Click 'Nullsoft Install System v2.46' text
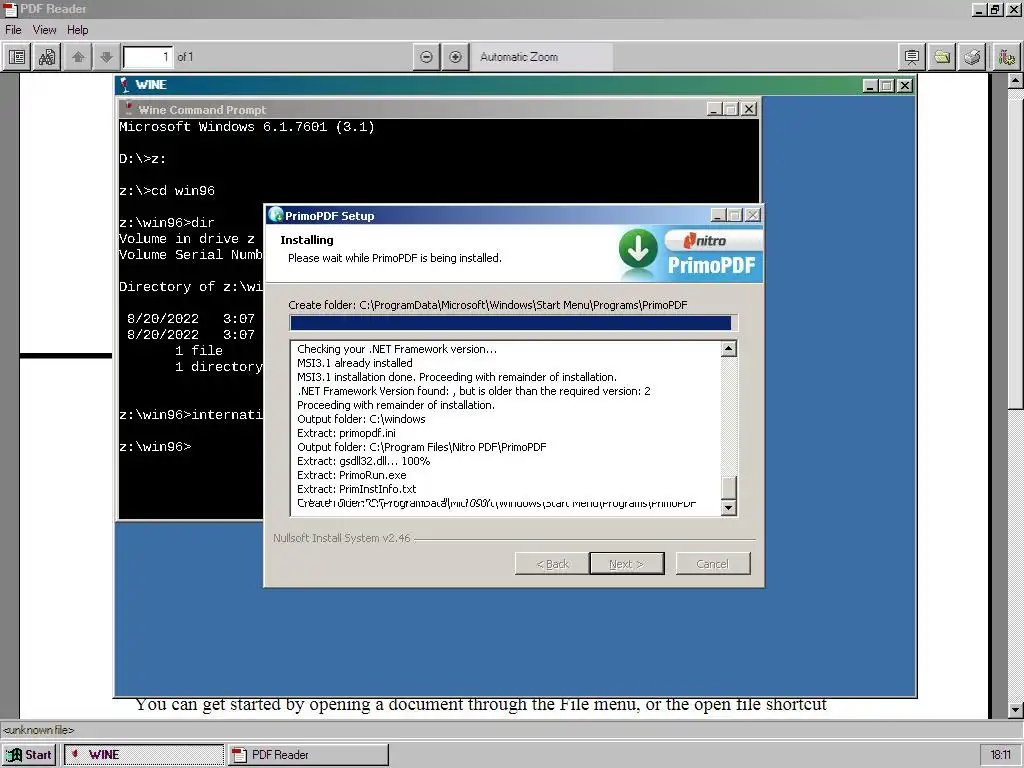The image size is (1024, 768). coord(342,538)
